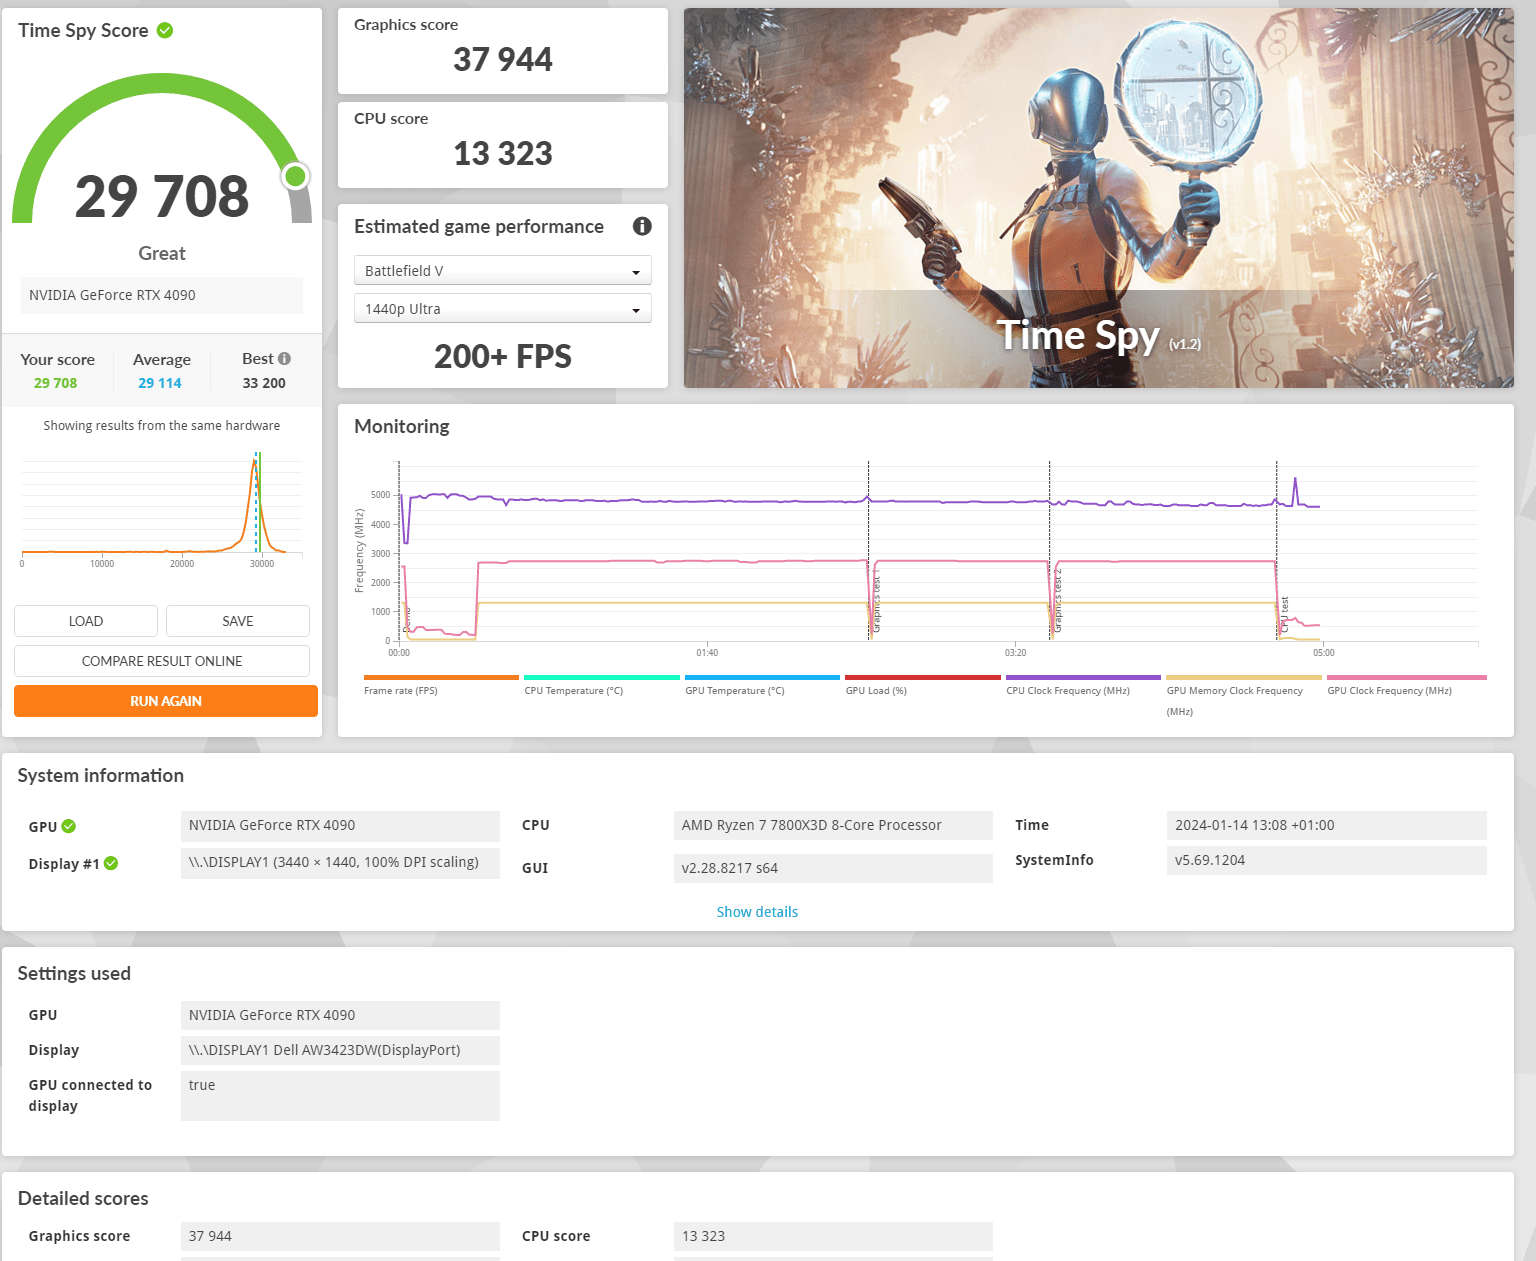Click the Time Spy benchmark banner image
Screen dimensions: 1536x1261
coord(1099,198)
